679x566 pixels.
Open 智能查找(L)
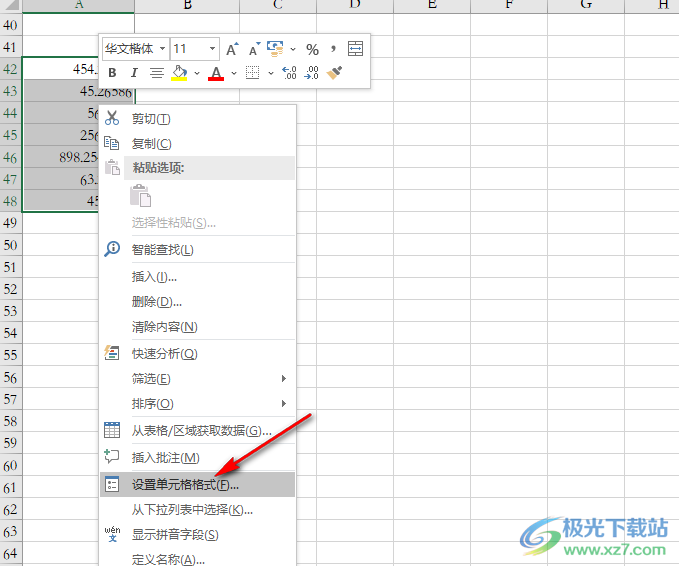[197, 249]
